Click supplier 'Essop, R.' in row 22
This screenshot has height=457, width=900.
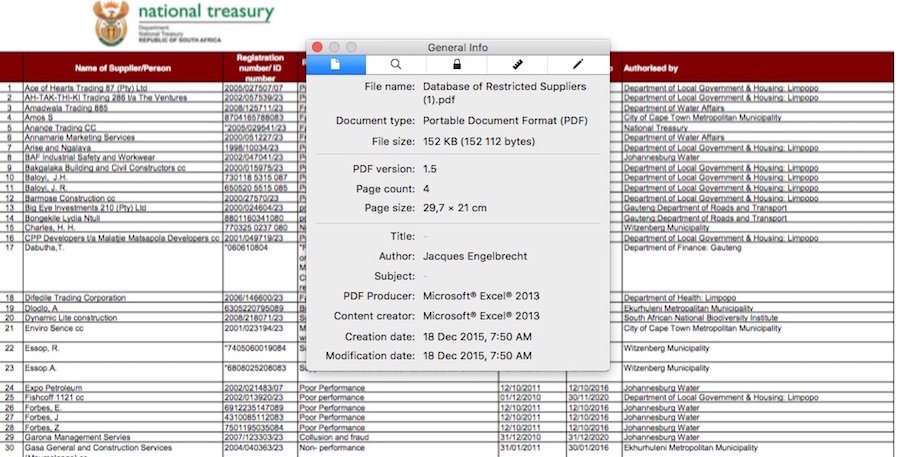click(x=42, y=348)
